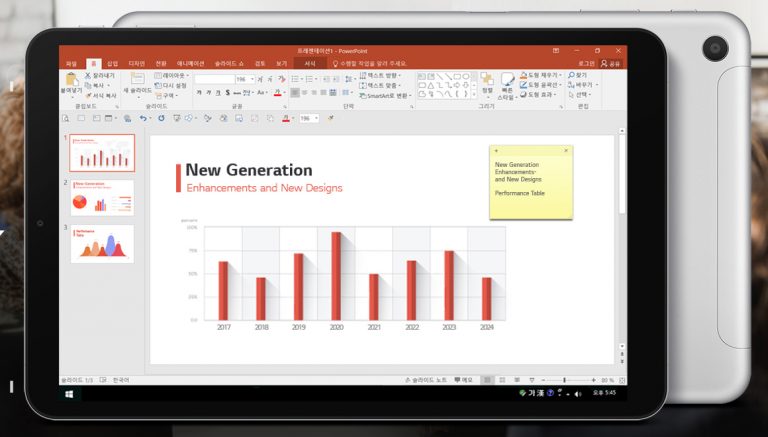The height and width of the screenshot is (437, 768).
Task: Expand the Layout (레이아웃) dropdown
Action: 174,75
